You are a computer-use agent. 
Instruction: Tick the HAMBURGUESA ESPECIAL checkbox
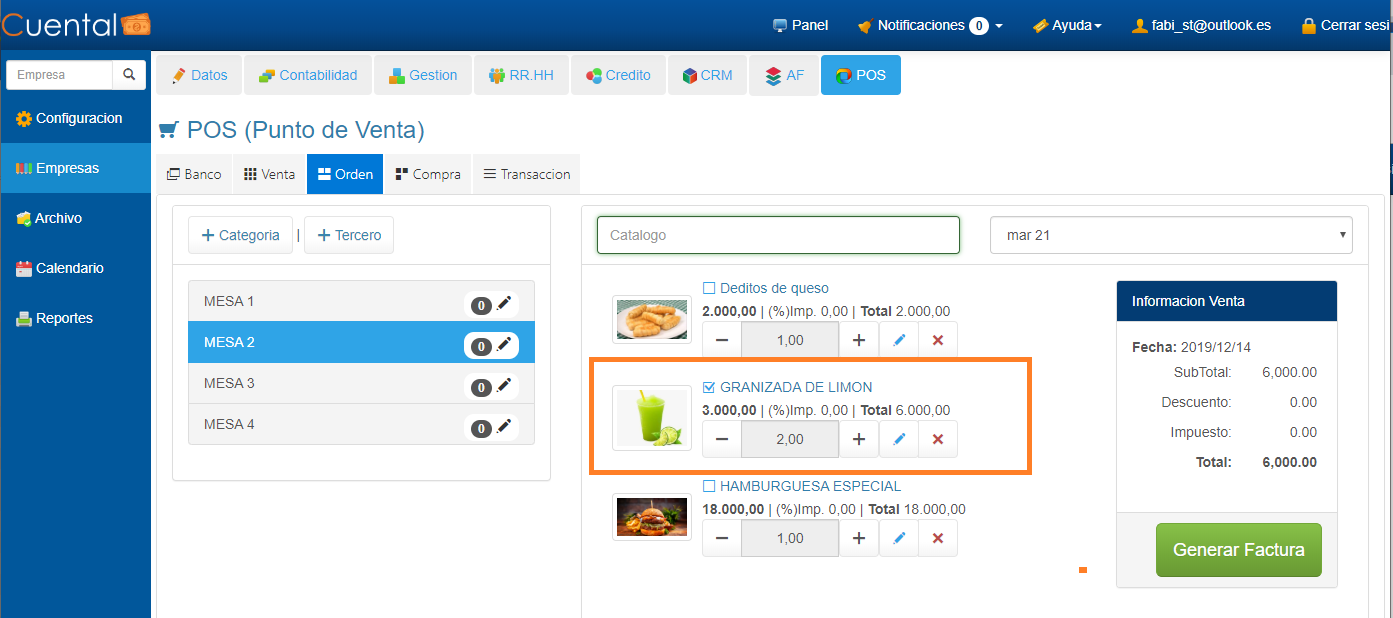tap(709, 486)
